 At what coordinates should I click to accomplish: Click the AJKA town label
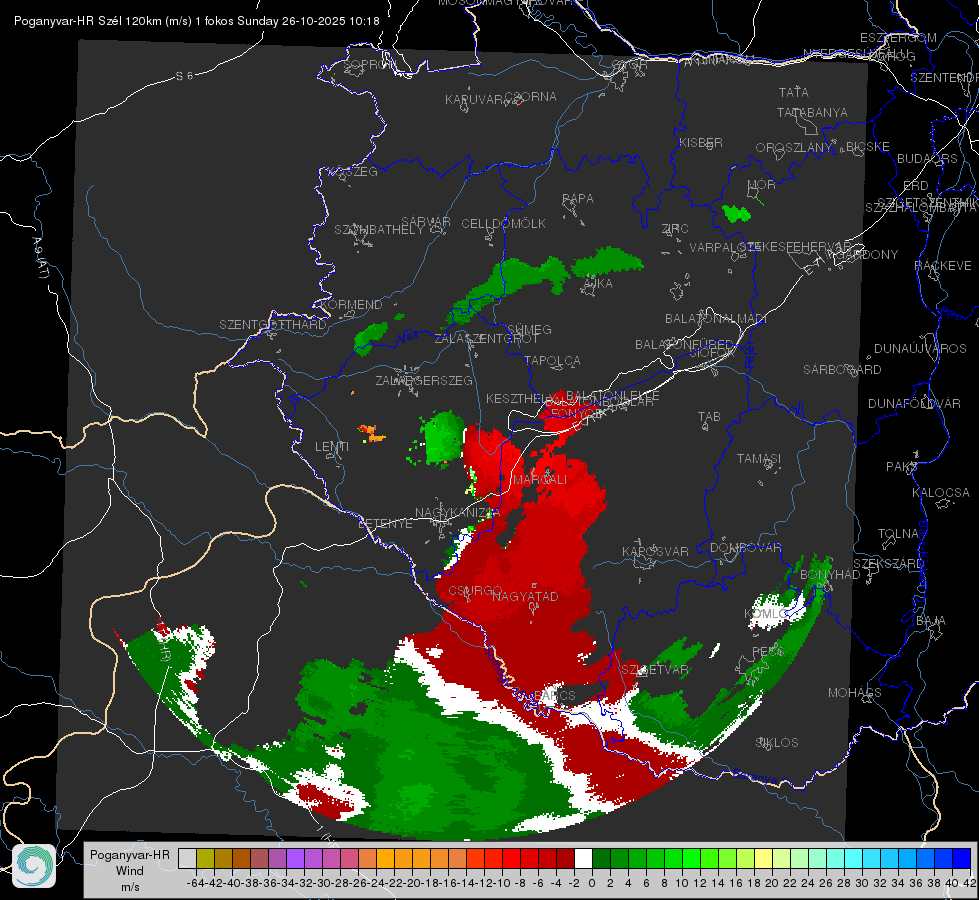point(598,284)
